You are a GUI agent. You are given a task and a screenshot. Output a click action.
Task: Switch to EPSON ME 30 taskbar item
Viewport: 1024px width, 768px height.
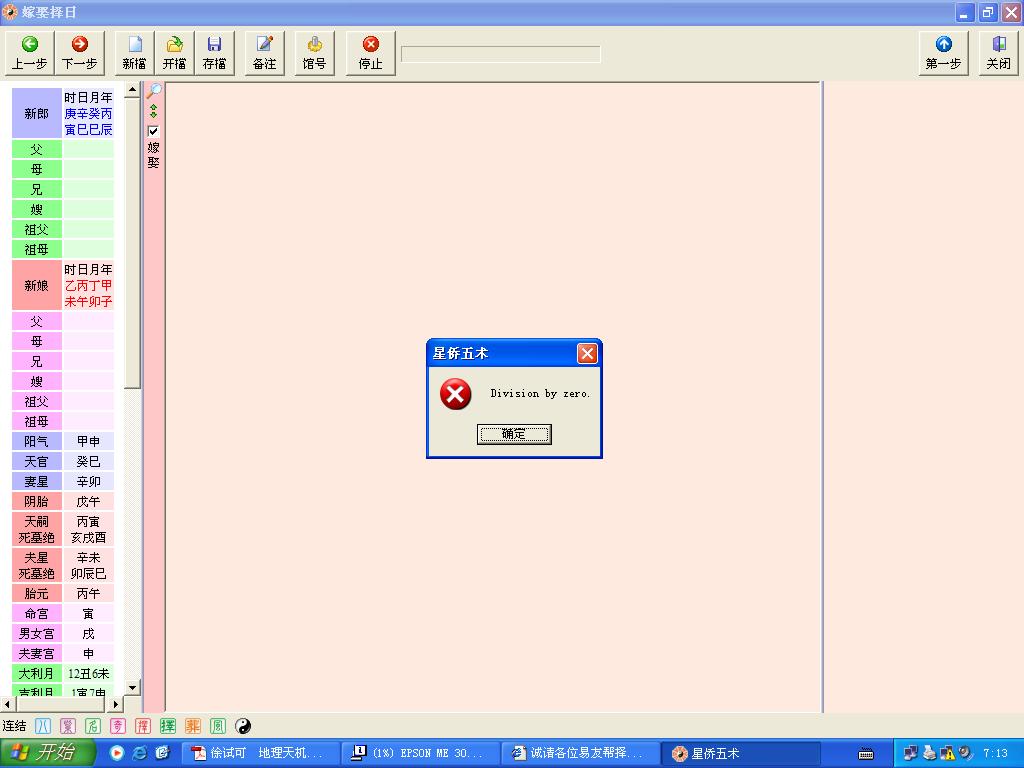coord(422,753)
